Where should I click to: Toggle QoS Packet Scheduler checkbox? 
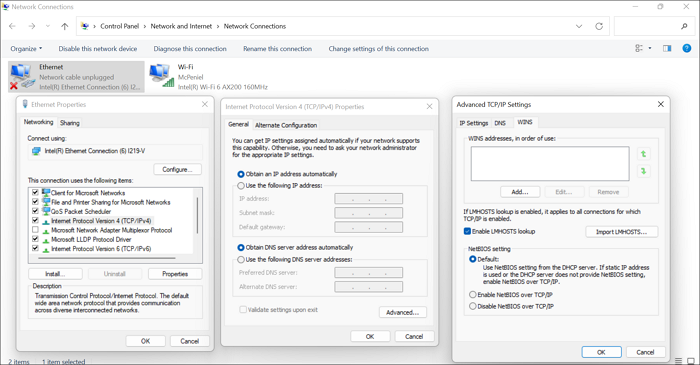coord(35,211)
